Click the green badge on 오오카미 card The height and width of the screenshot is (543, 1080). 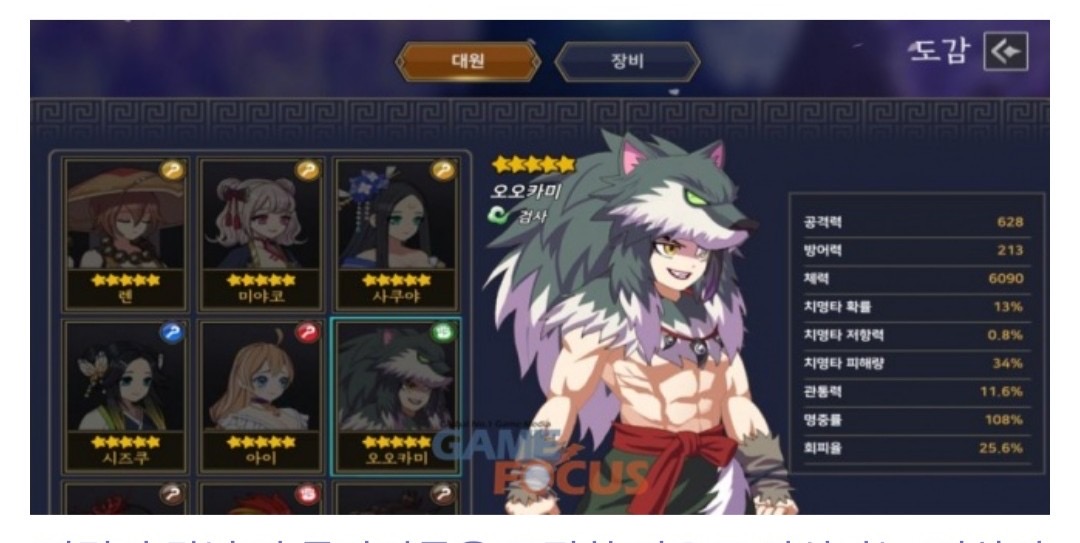tap(443, 334)
